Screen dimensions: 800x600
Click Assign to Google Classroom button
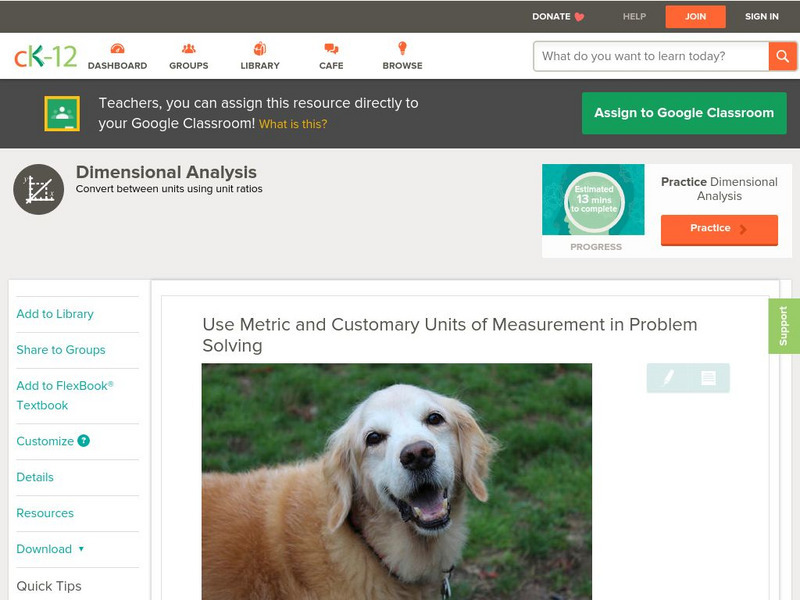(684, 113)
